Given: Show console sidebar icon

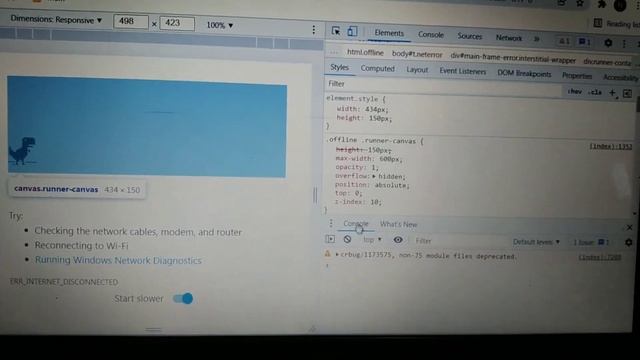Looking at the screenshot, I should (330, 239).
